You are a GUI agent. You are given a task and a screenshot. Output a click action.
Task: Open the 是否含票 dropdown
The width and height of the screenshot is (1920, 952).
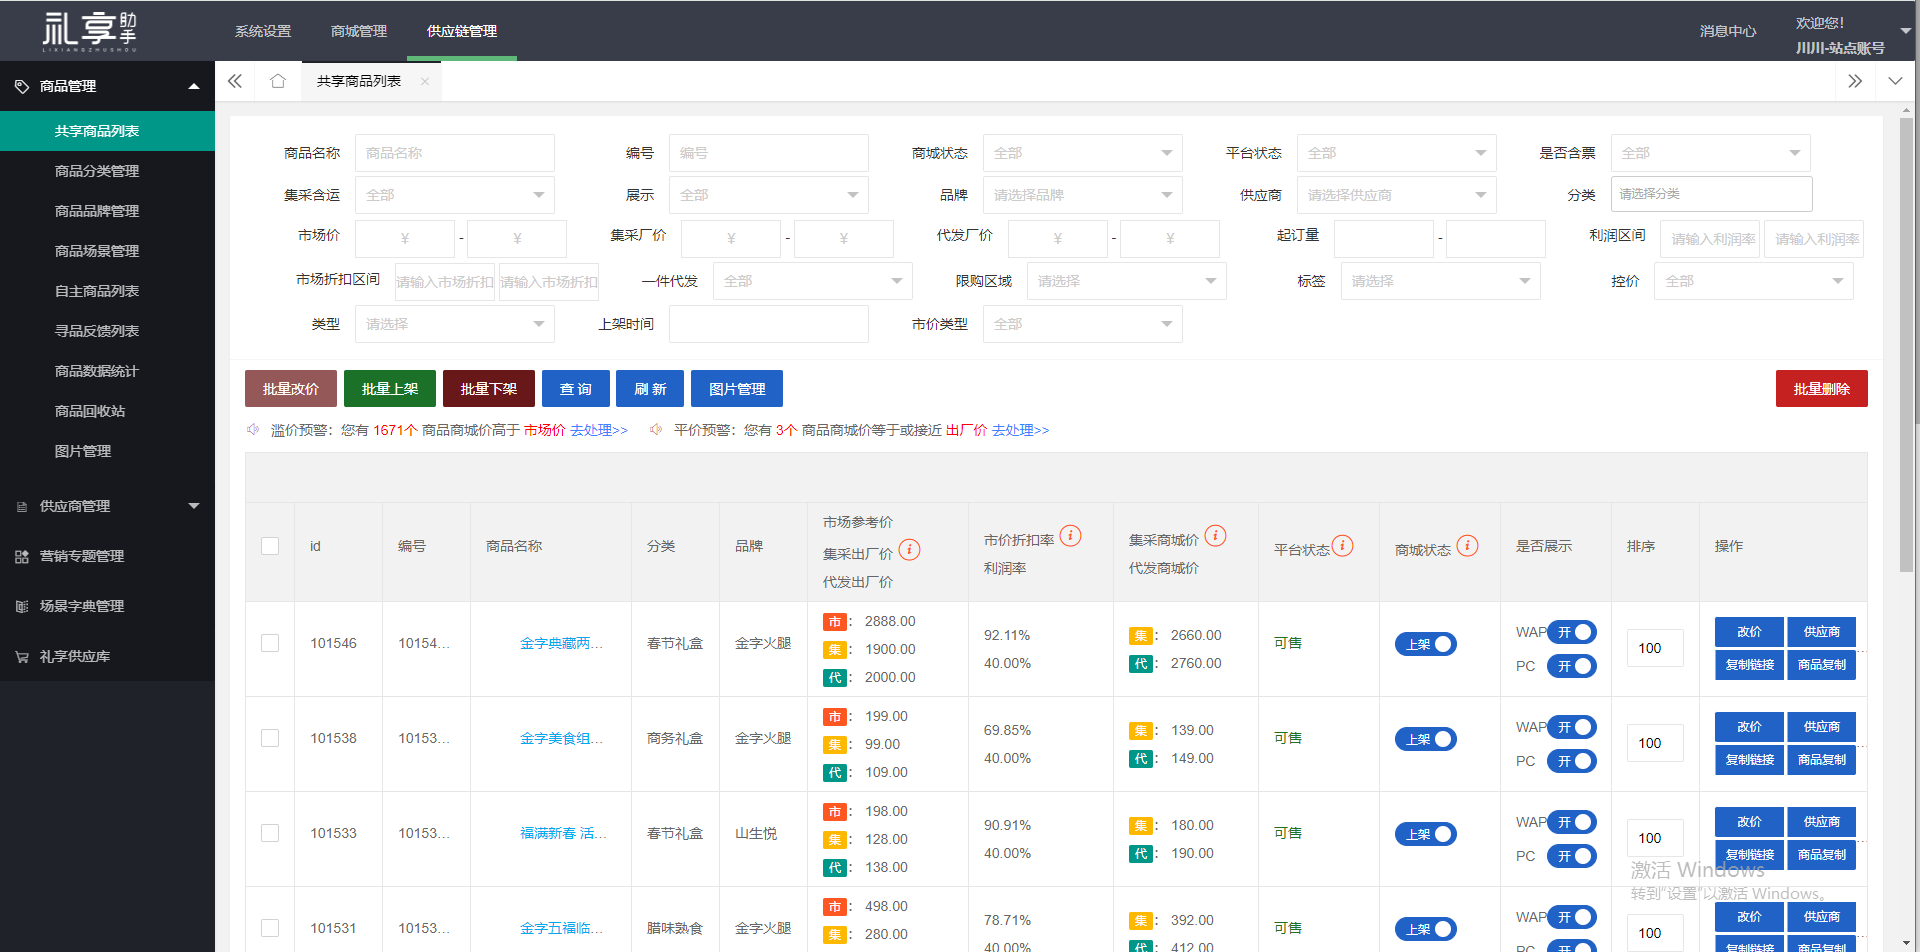(x=1711, y=153)
